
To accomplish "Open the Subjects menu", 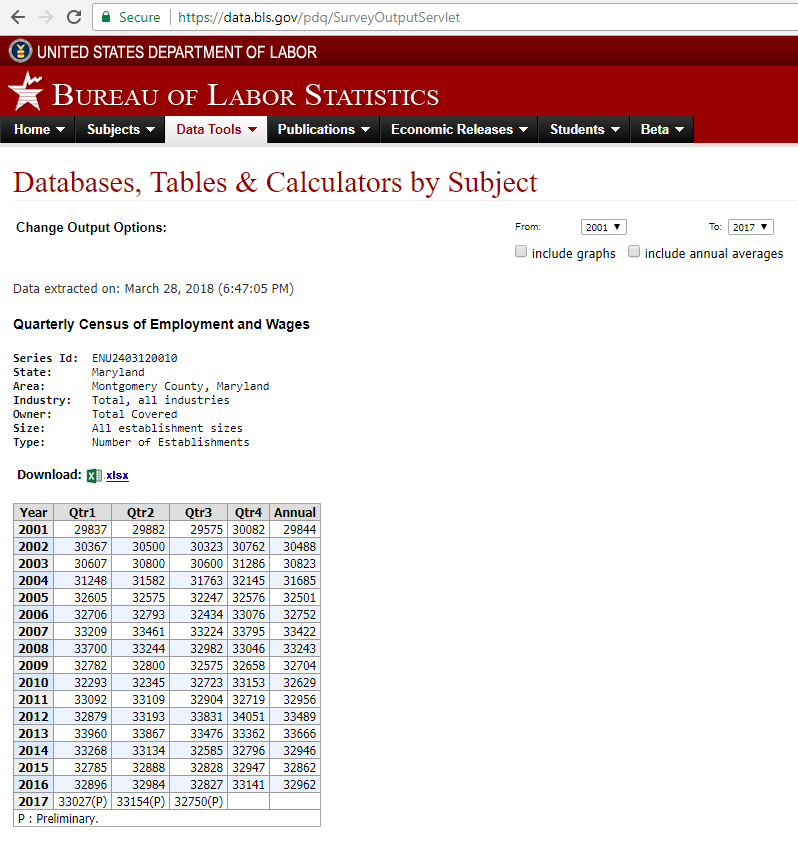I will [120, 129].
